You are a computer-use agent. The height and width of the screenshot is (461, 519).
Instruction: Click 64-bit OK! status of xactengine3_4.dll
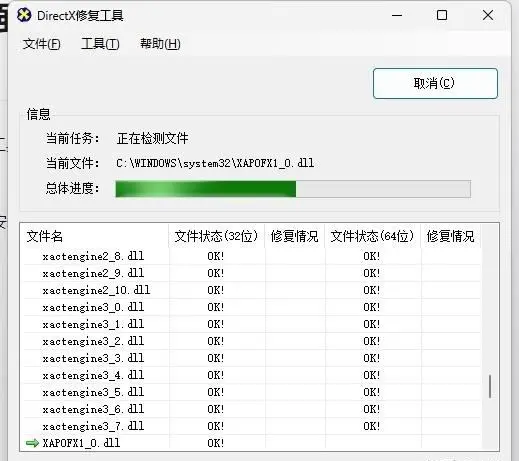click(x=372, y=375)
